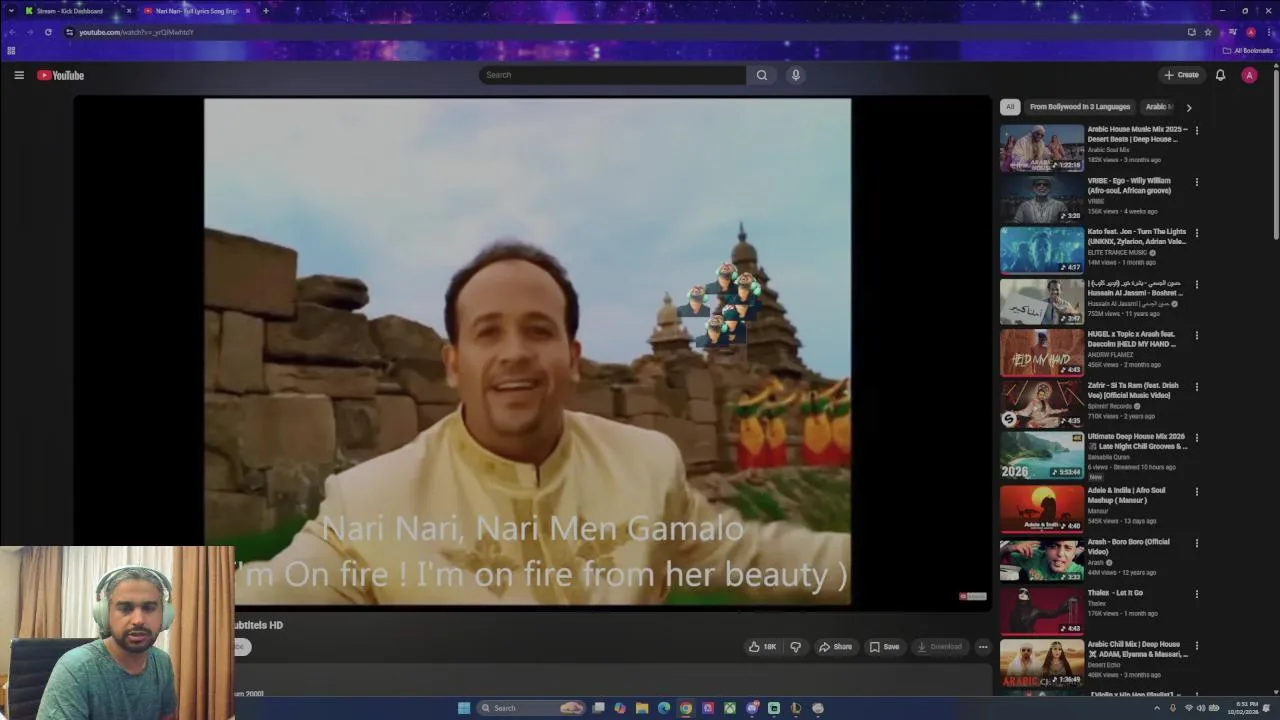This screenshot has width=1280, height=720.
Task: Open the YouTube guide hamburger menu
Action: click(x=19, y=75)
